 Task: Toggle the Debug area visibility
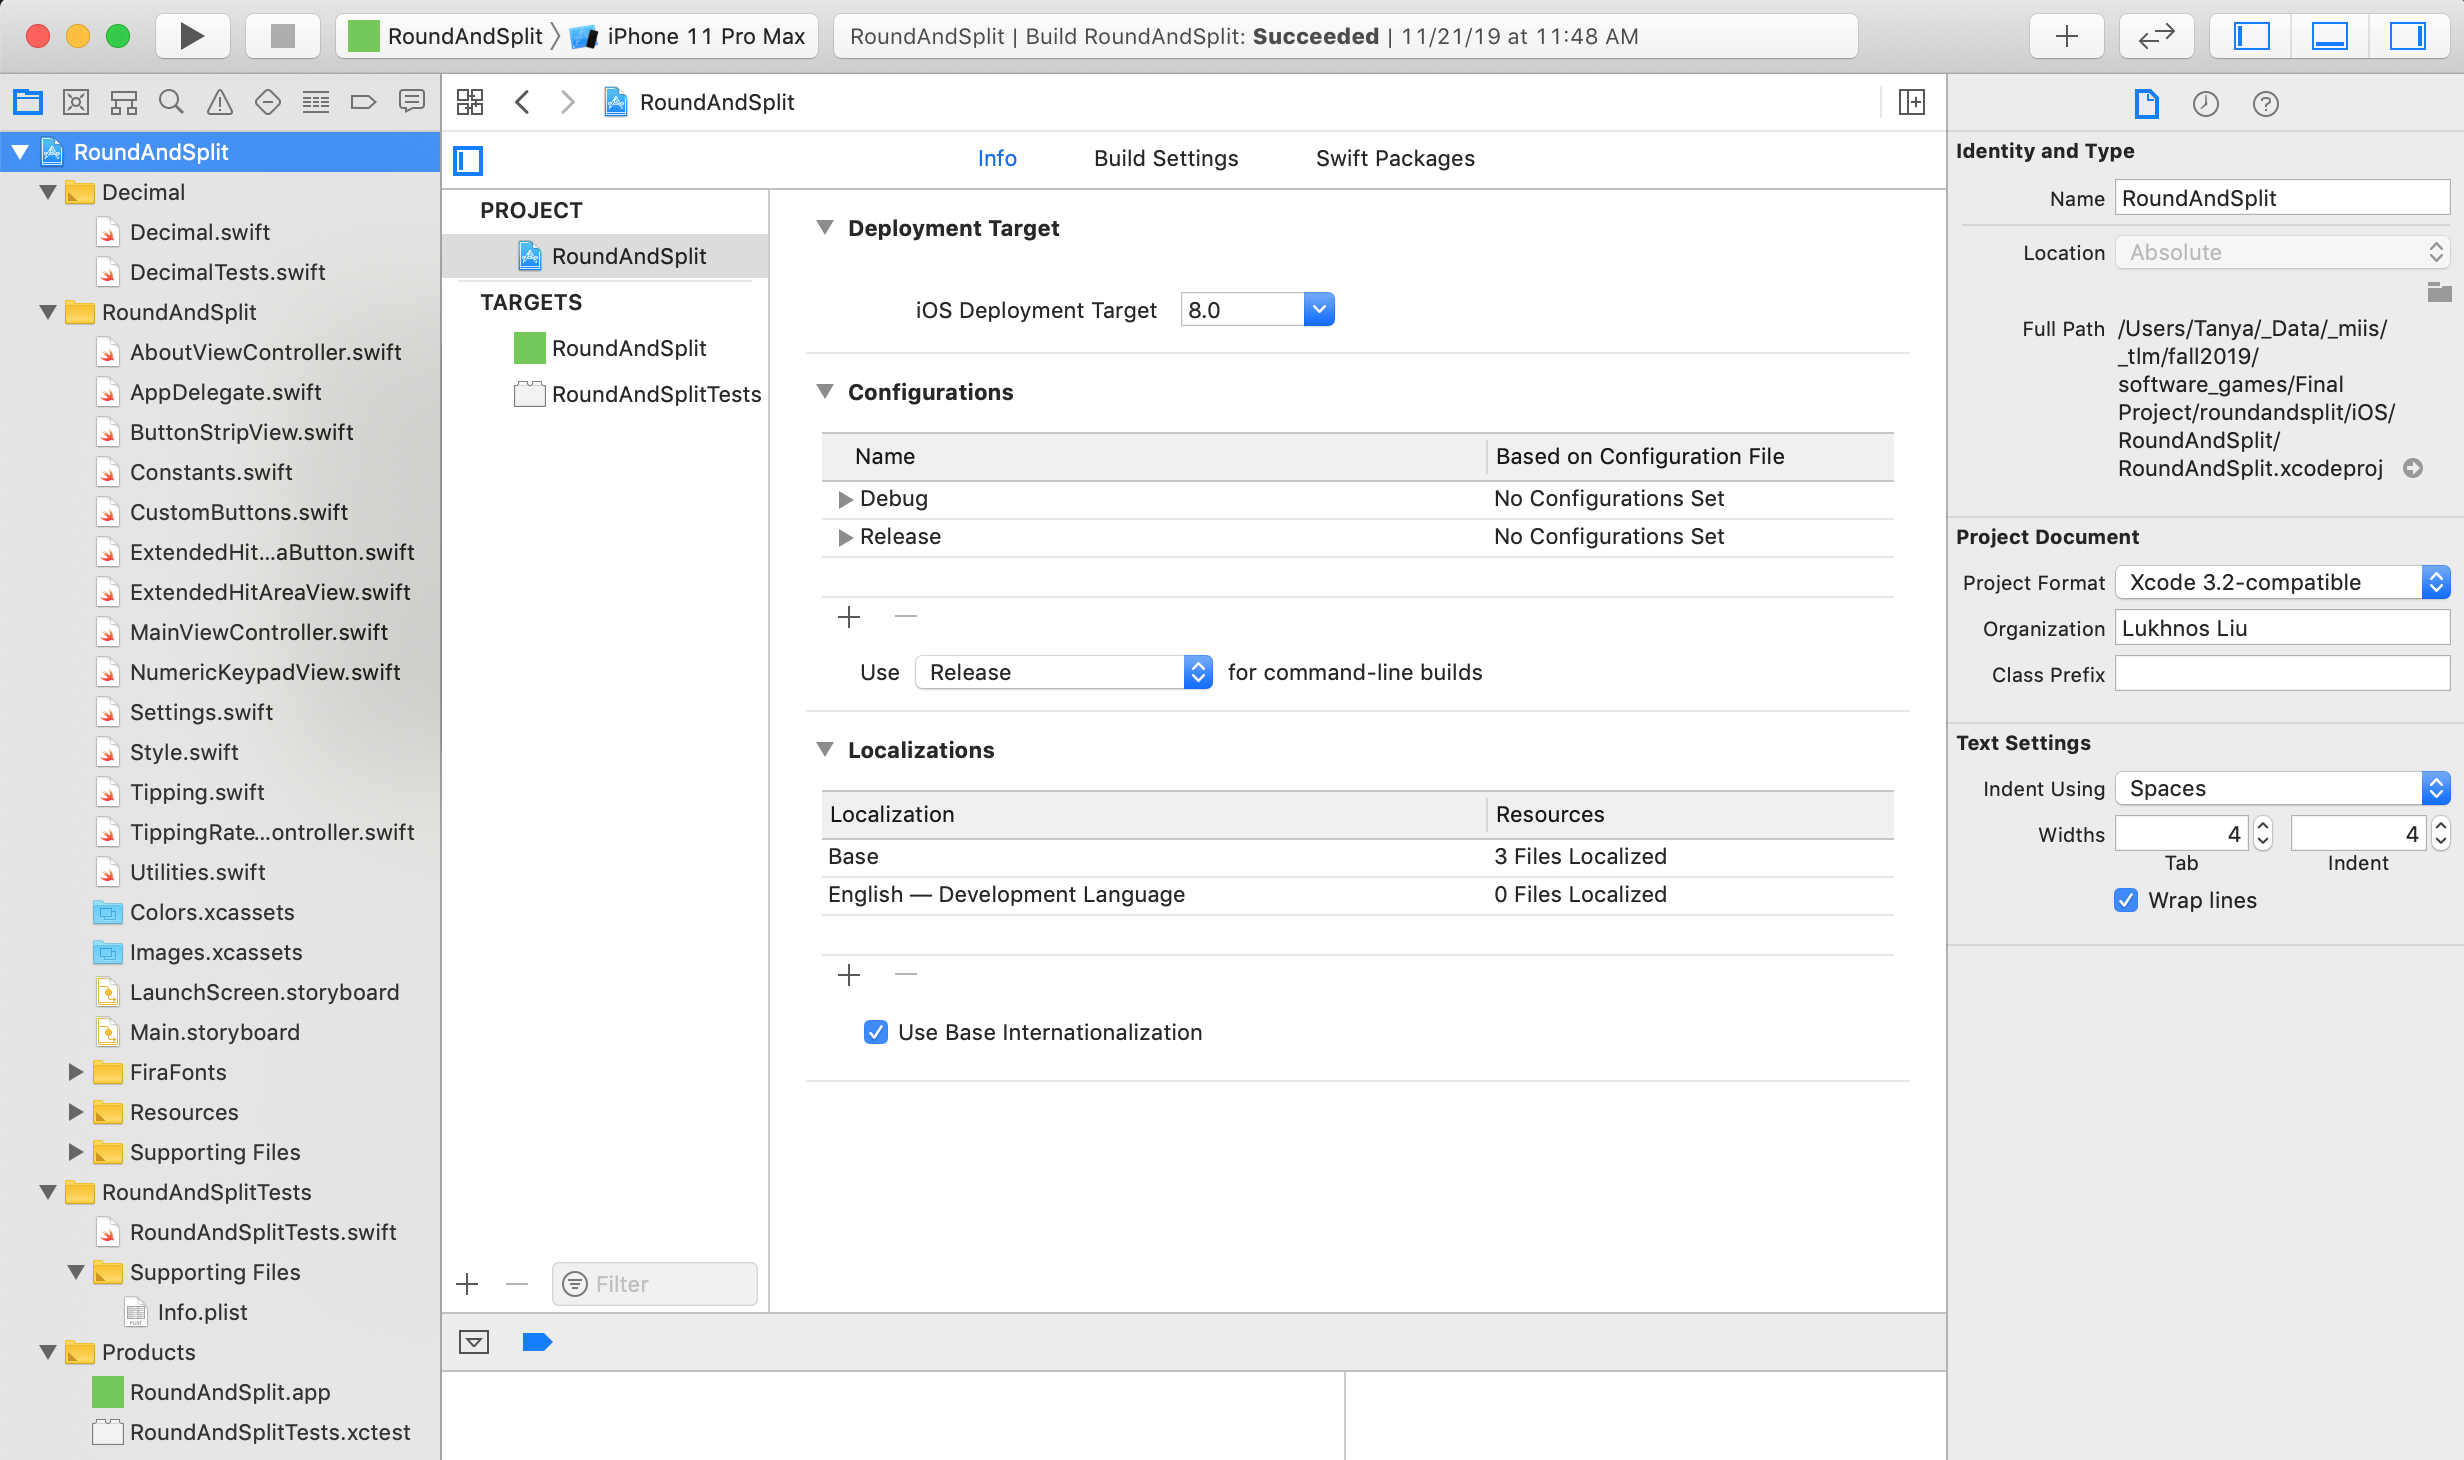[x=2330, y=37]
